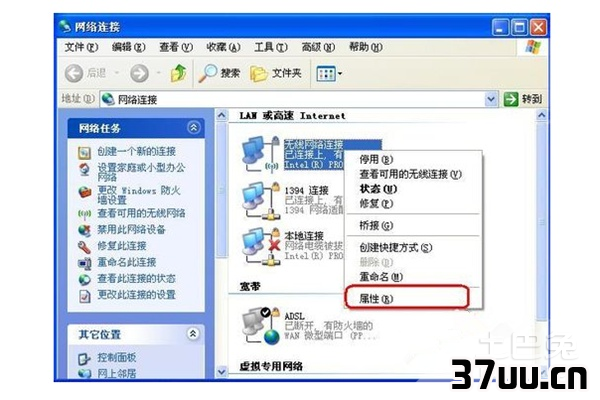Image resolution: width=600 pixels, height=400 pixels.
Task: Select the 本地连接 icon with red X
Action: [260, 246]
